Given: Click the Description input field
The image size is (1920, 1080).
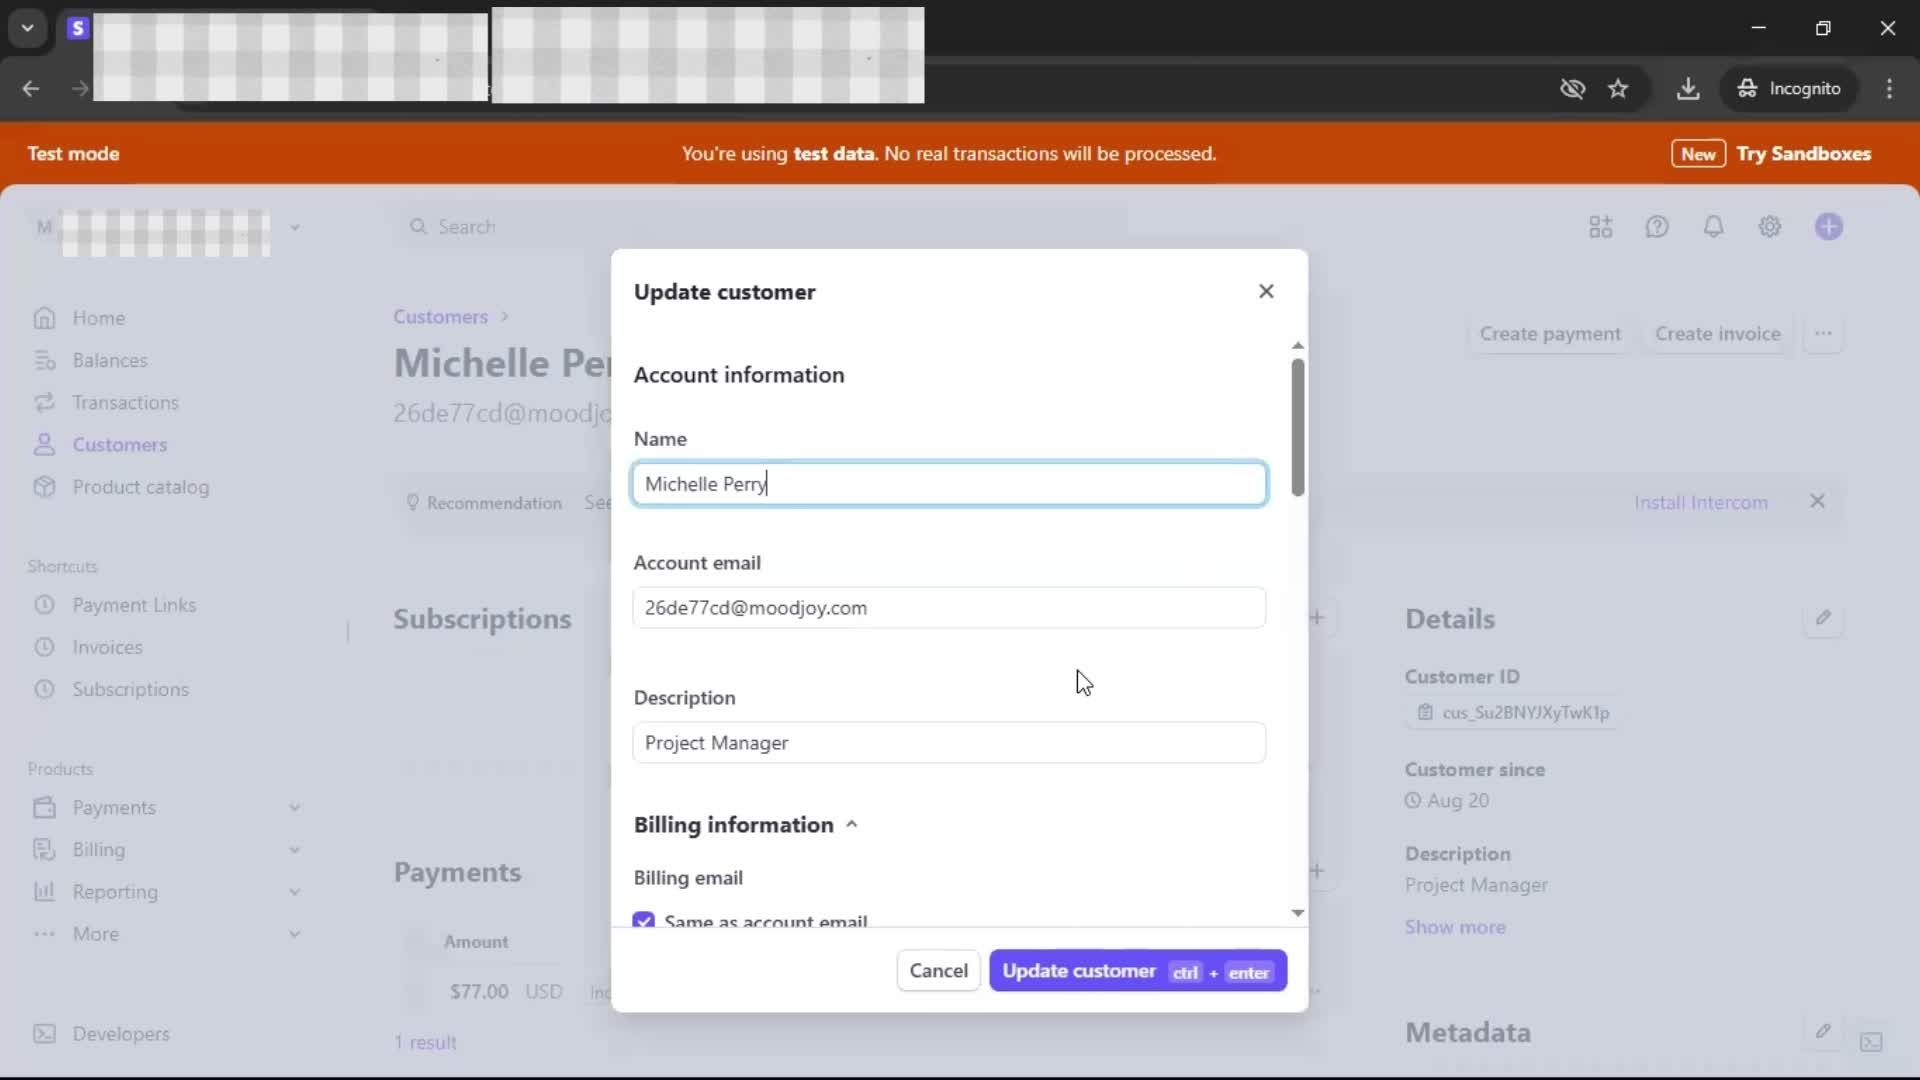Looking at the screenshot, I should click(948, 743).
